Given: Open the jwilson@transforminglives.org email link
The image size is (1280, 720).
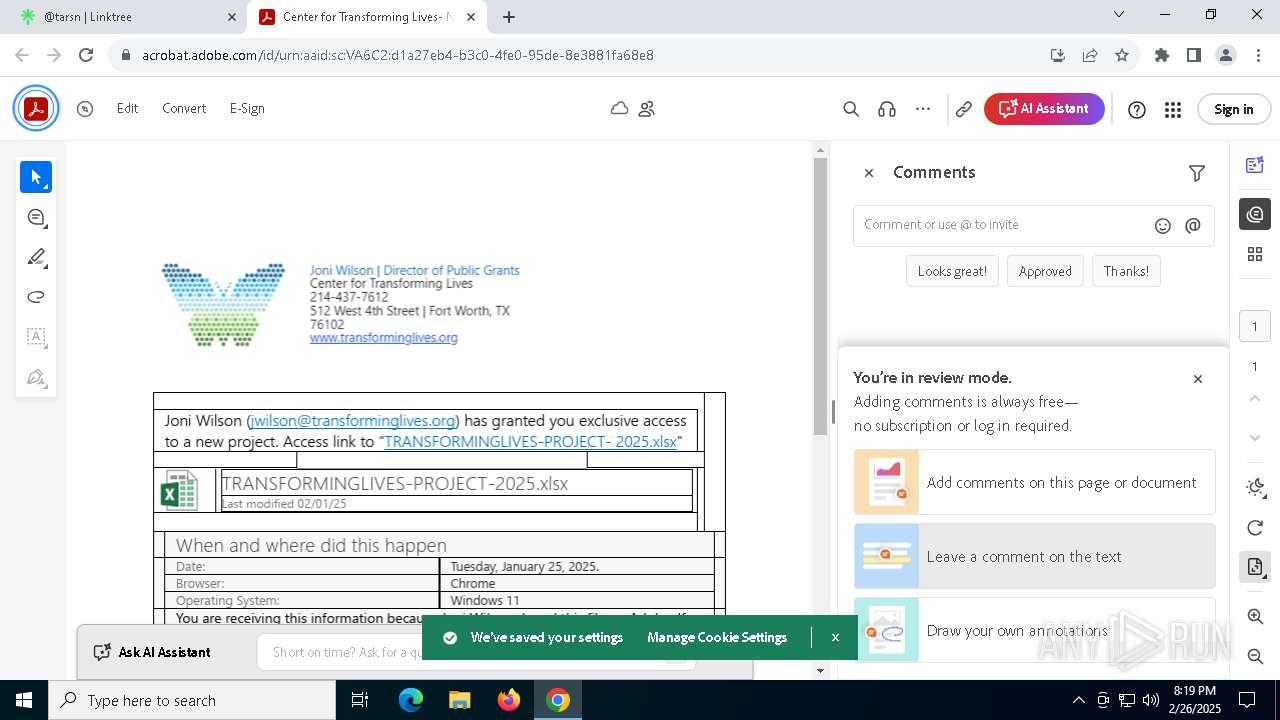Looking at the screenshot, I should tap(353, 421).
